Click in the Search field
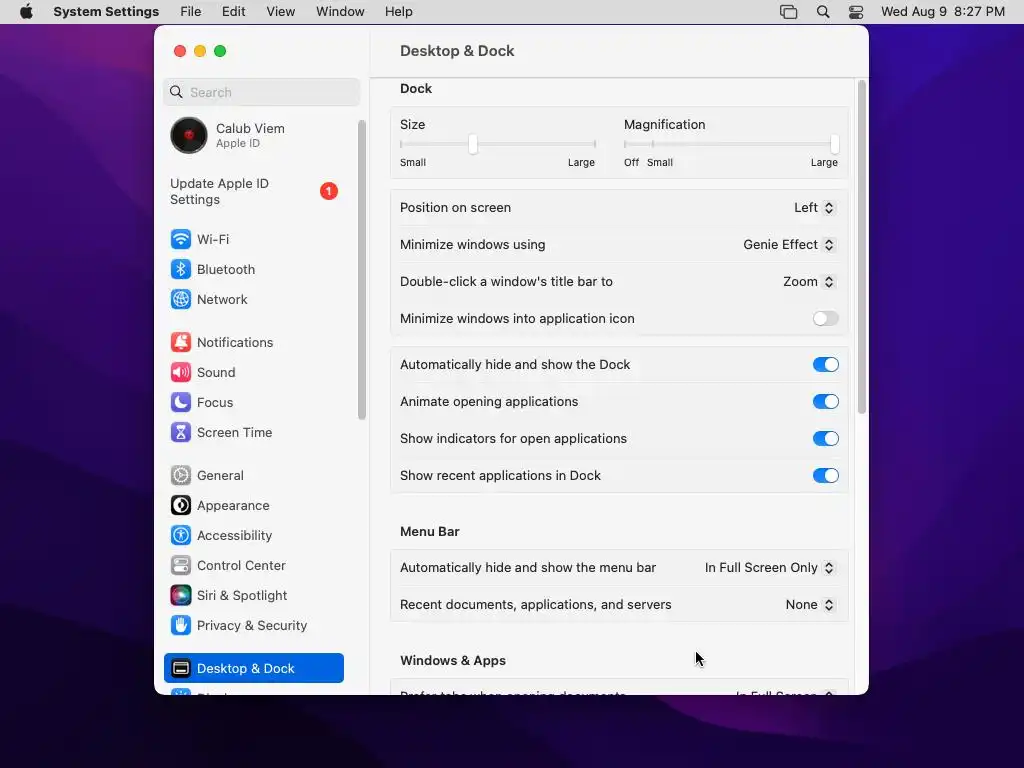 click(x=261, y=92)
